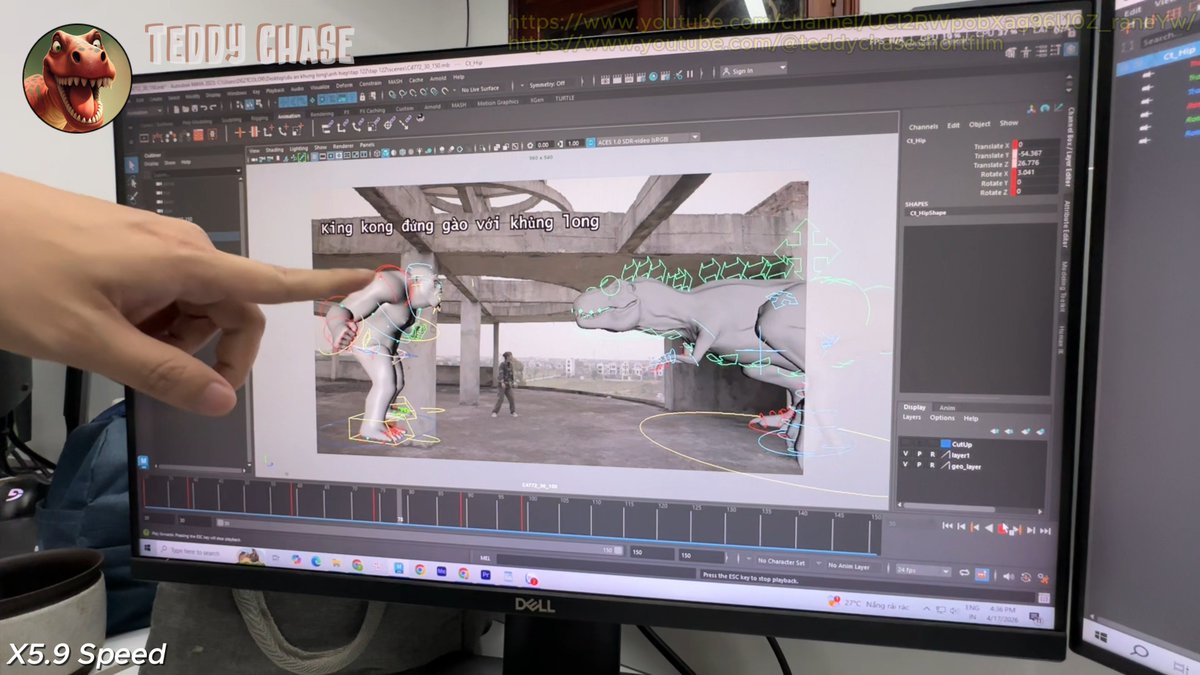Switch to the Motion Graphics shelf tab

498,103
